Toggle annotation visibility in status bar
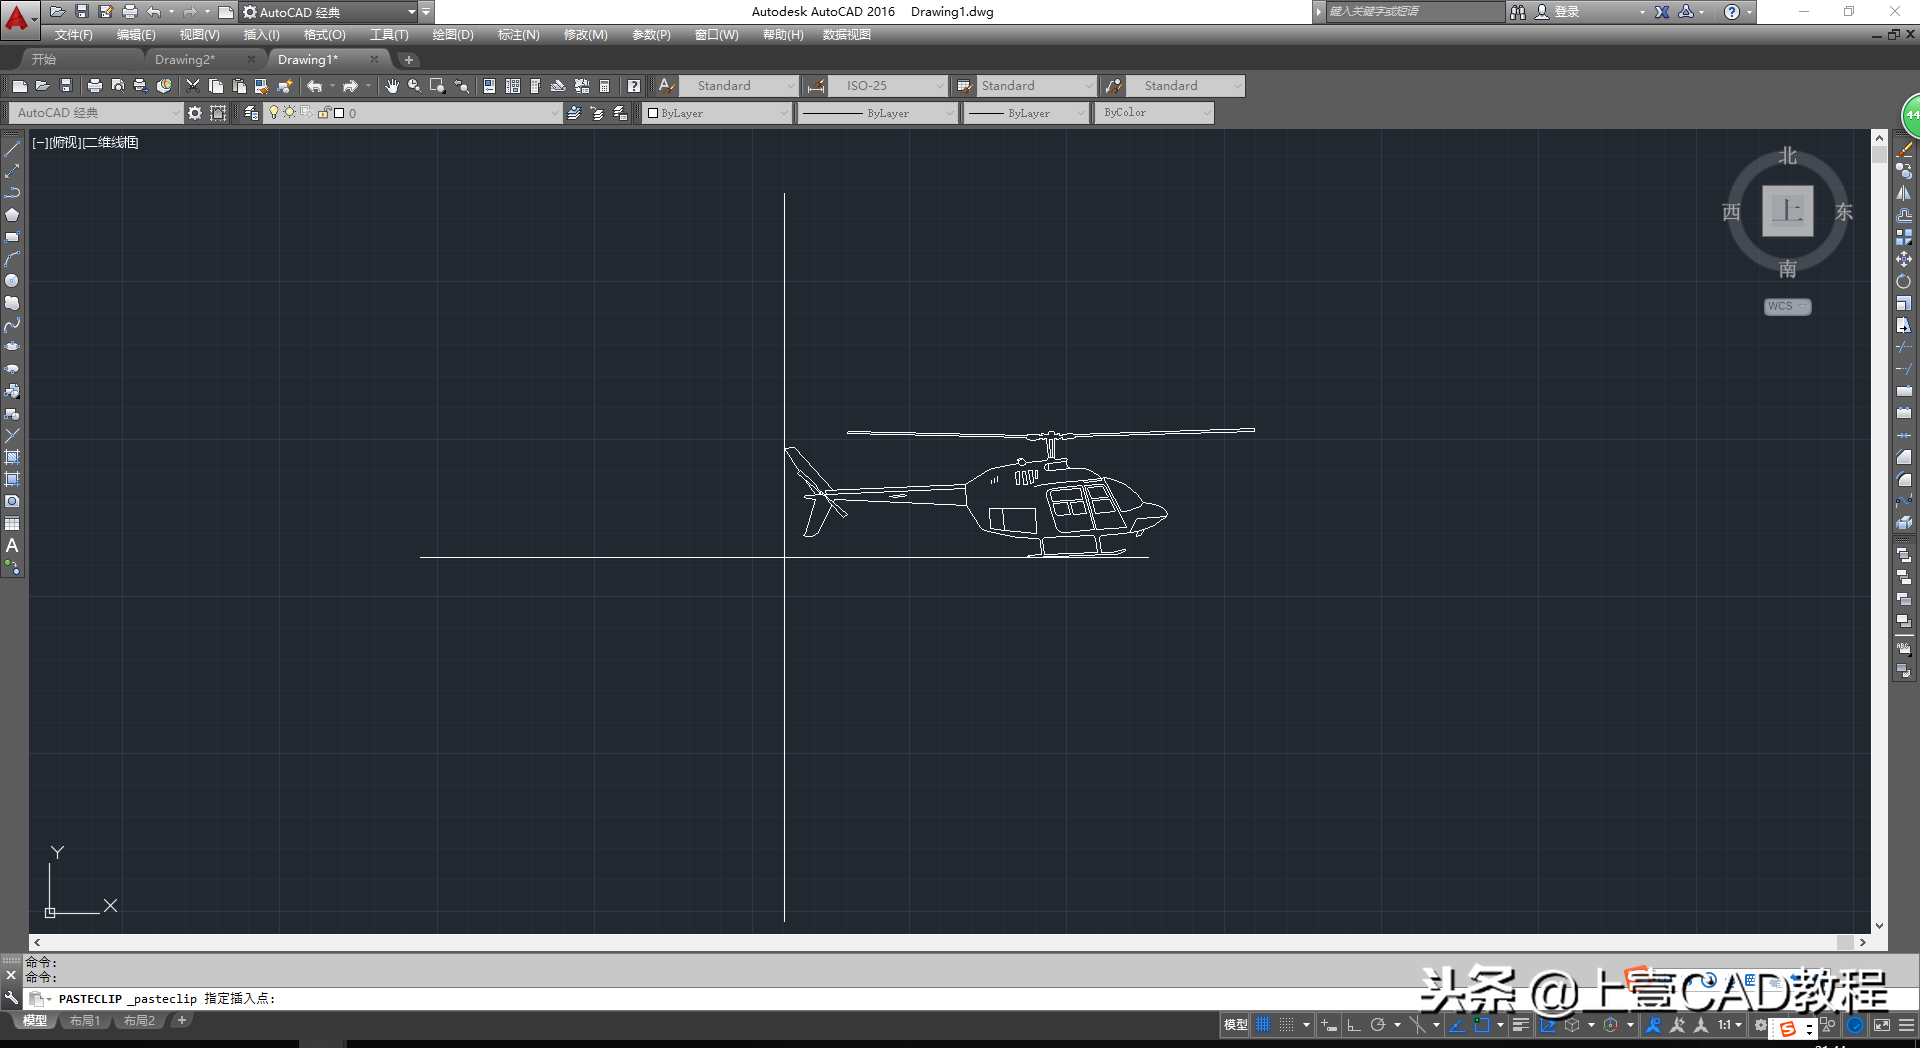The image size is (1920, 1048). tap(1653, 1025)
